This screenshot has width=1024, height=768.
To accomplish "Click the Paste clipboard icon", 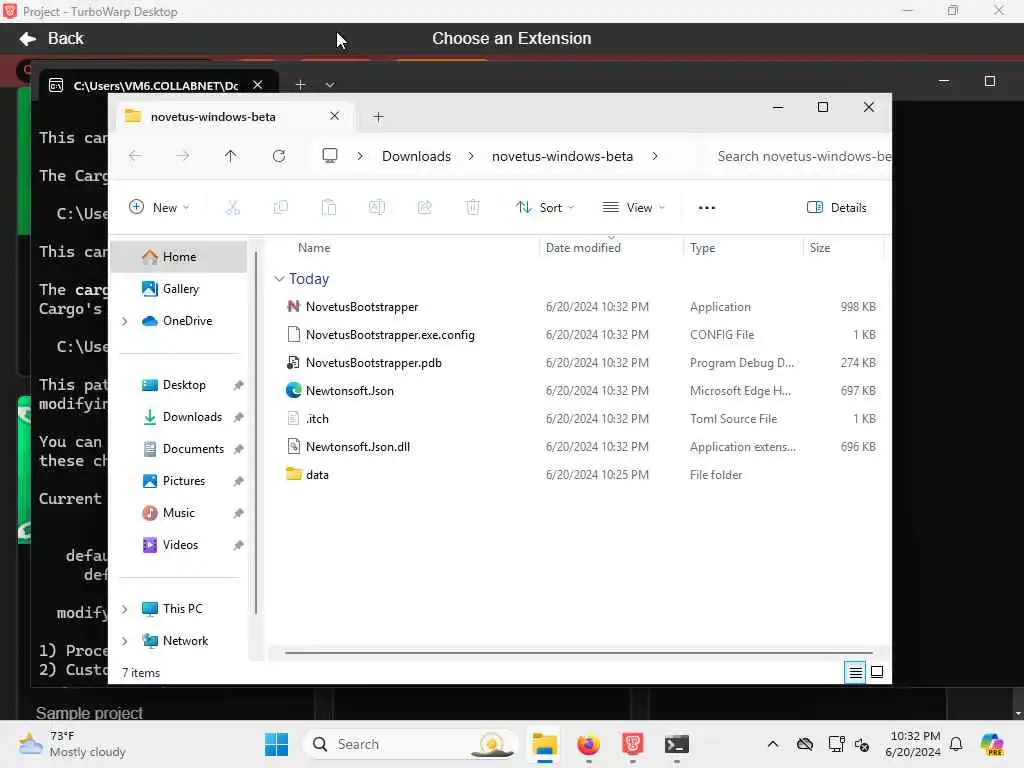I will pos(328,208).
